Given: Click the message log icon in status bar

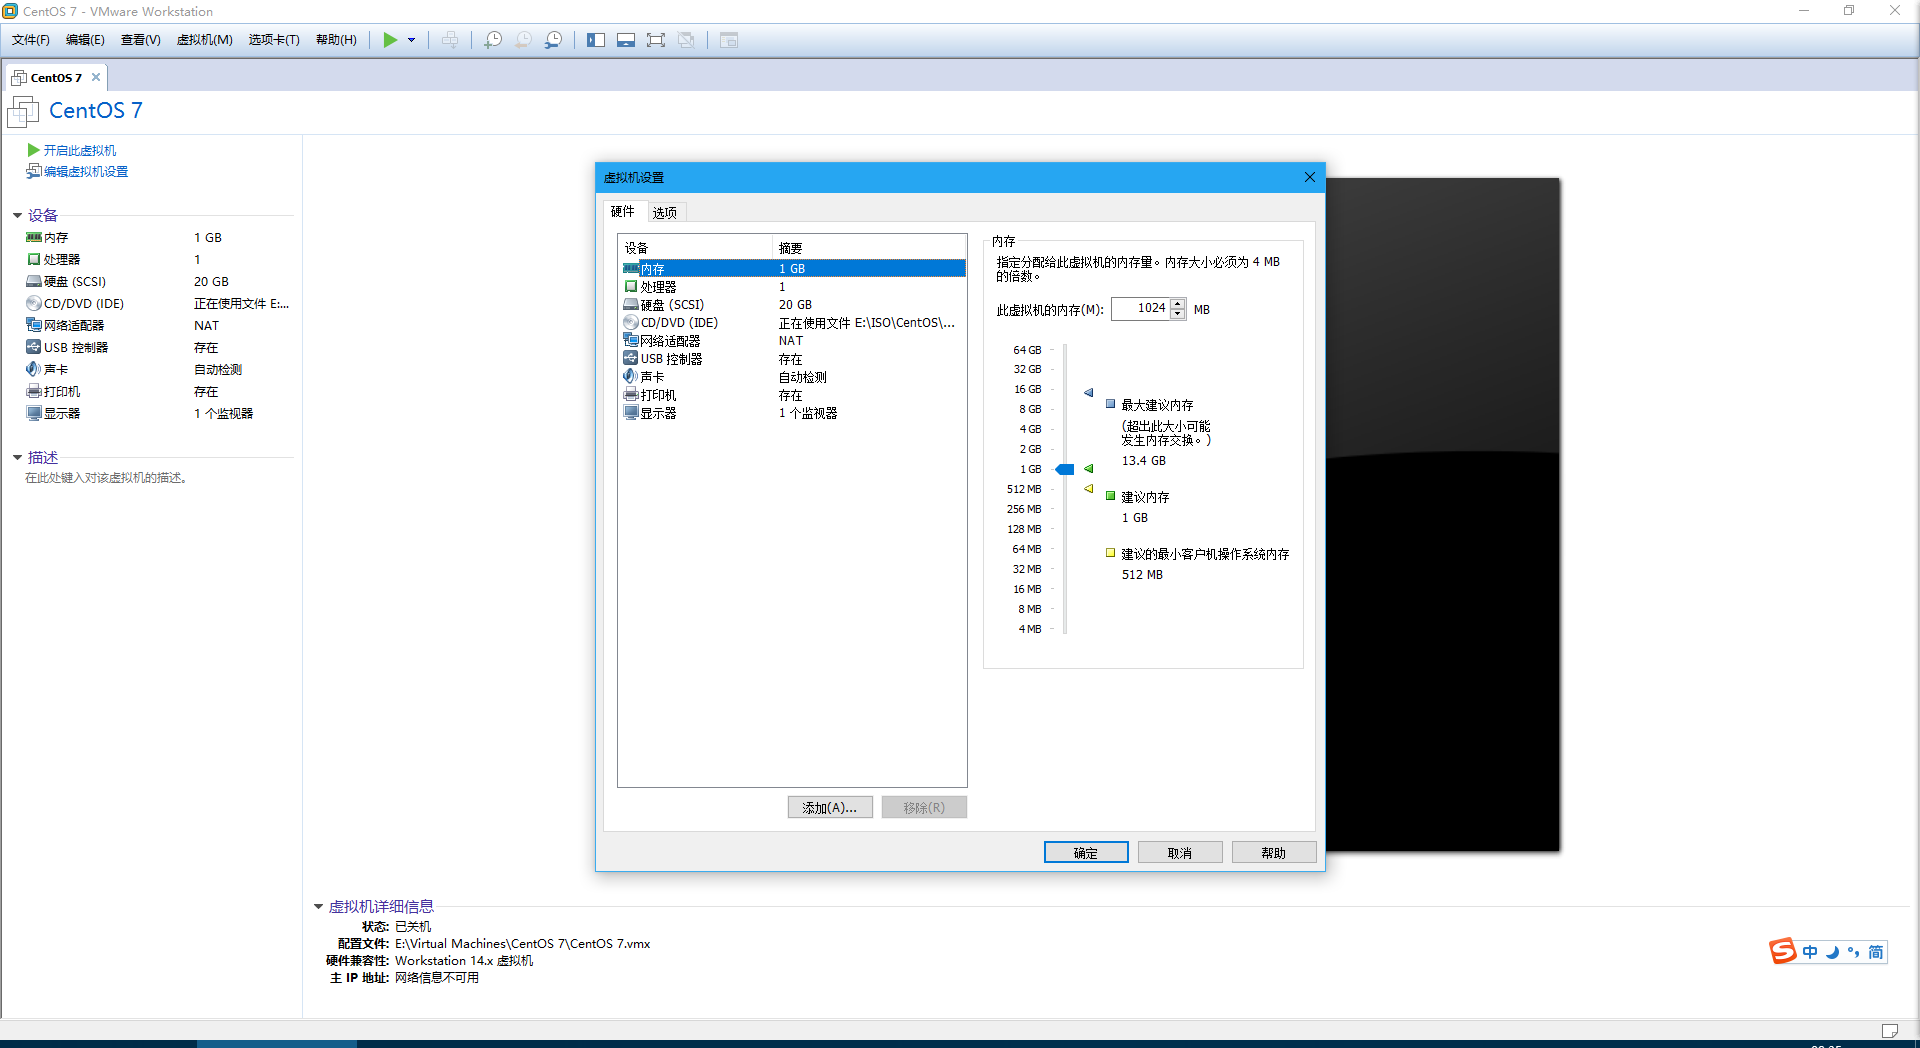Looking at the screenshot, I should click(x=1889, y=1031).
